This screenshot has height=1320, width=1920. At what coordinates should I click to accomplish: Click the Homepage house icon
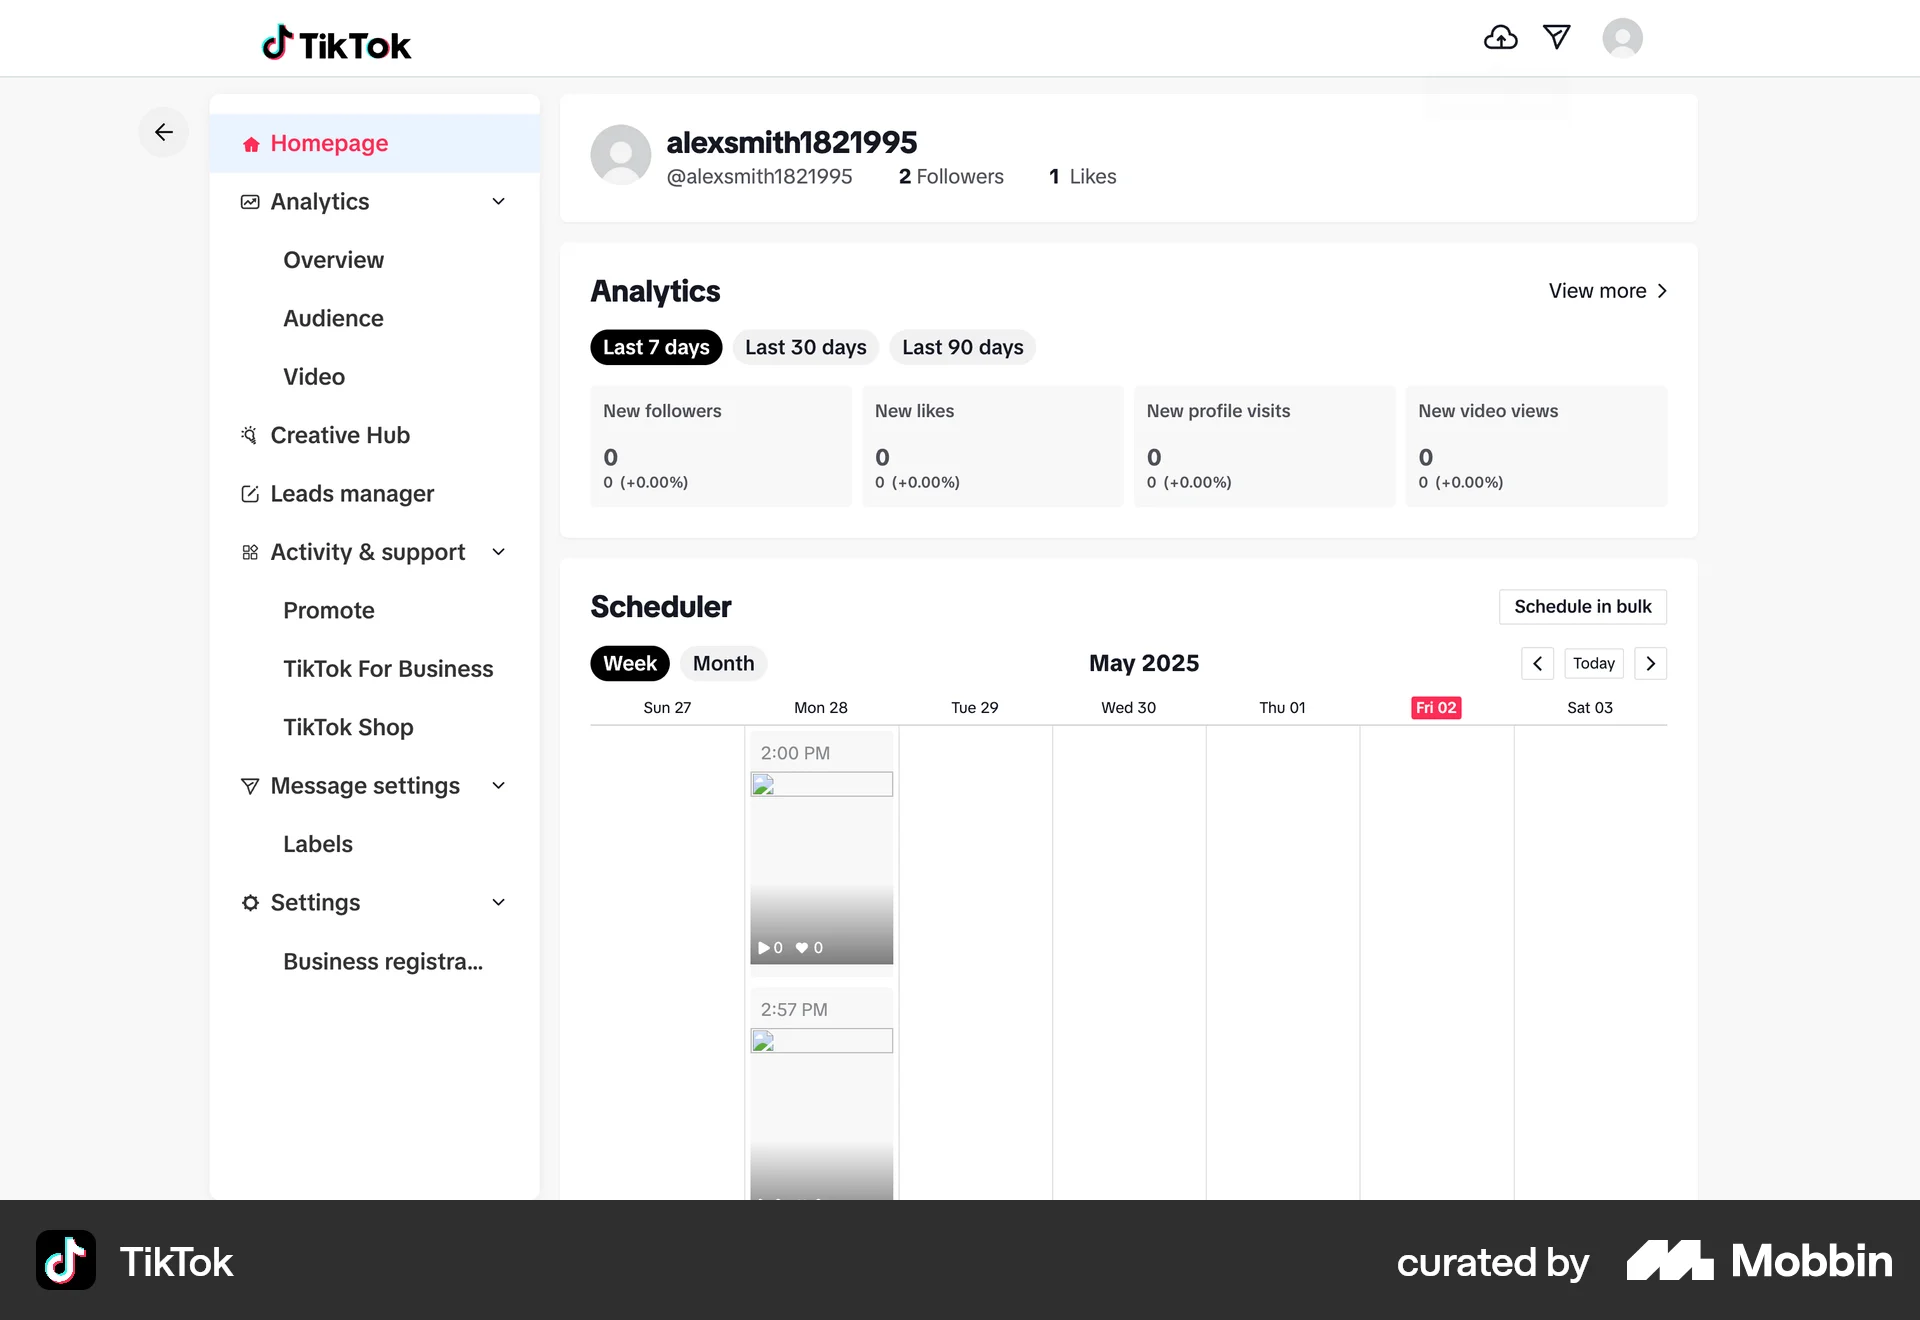251,143
